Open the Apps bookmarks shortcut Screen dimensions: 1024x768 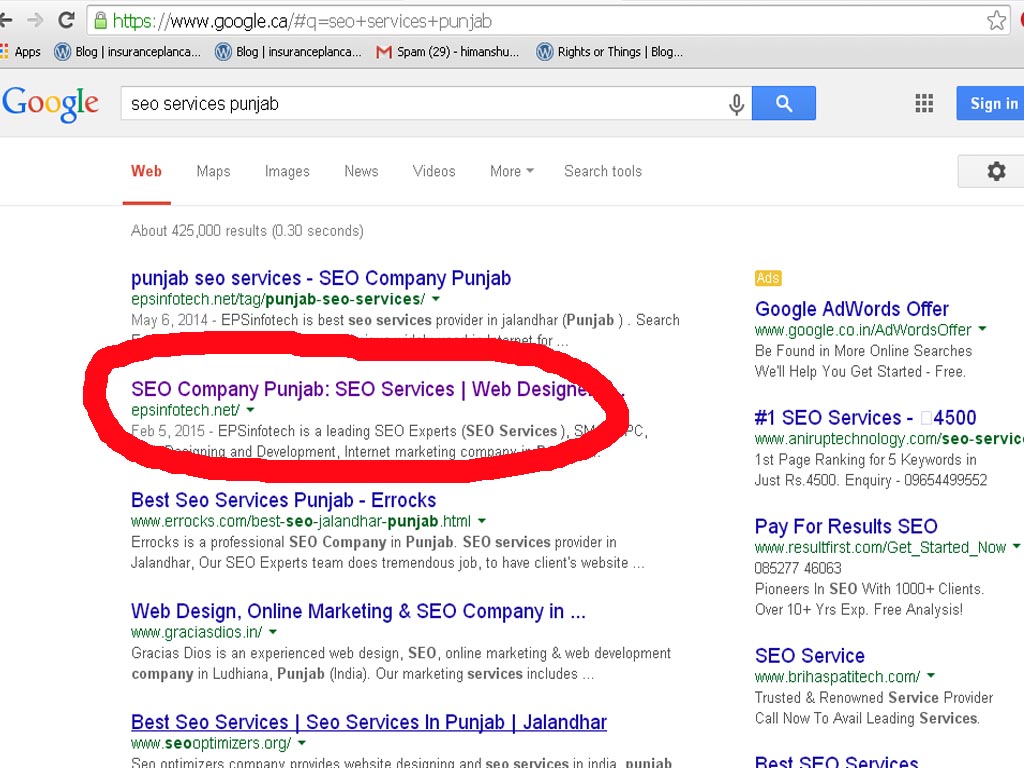click(20, 52)
